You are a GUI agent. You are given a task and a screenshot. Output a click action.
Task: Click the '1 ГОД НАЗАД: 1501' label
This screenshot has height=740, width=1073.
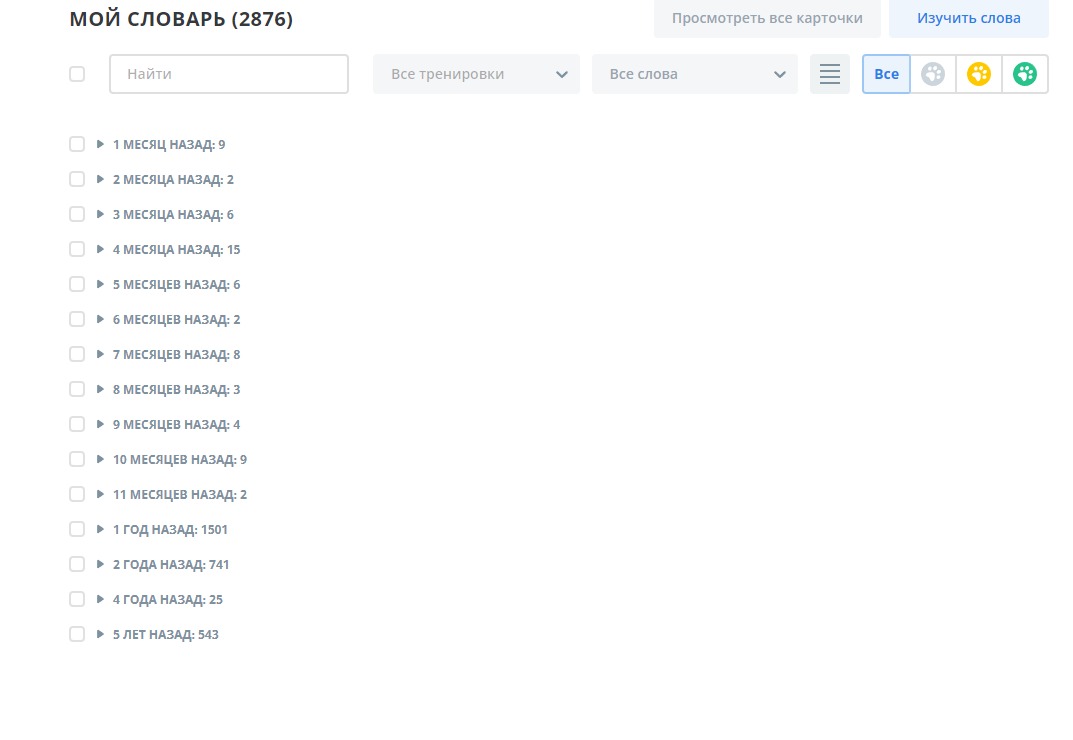point(170,529)
